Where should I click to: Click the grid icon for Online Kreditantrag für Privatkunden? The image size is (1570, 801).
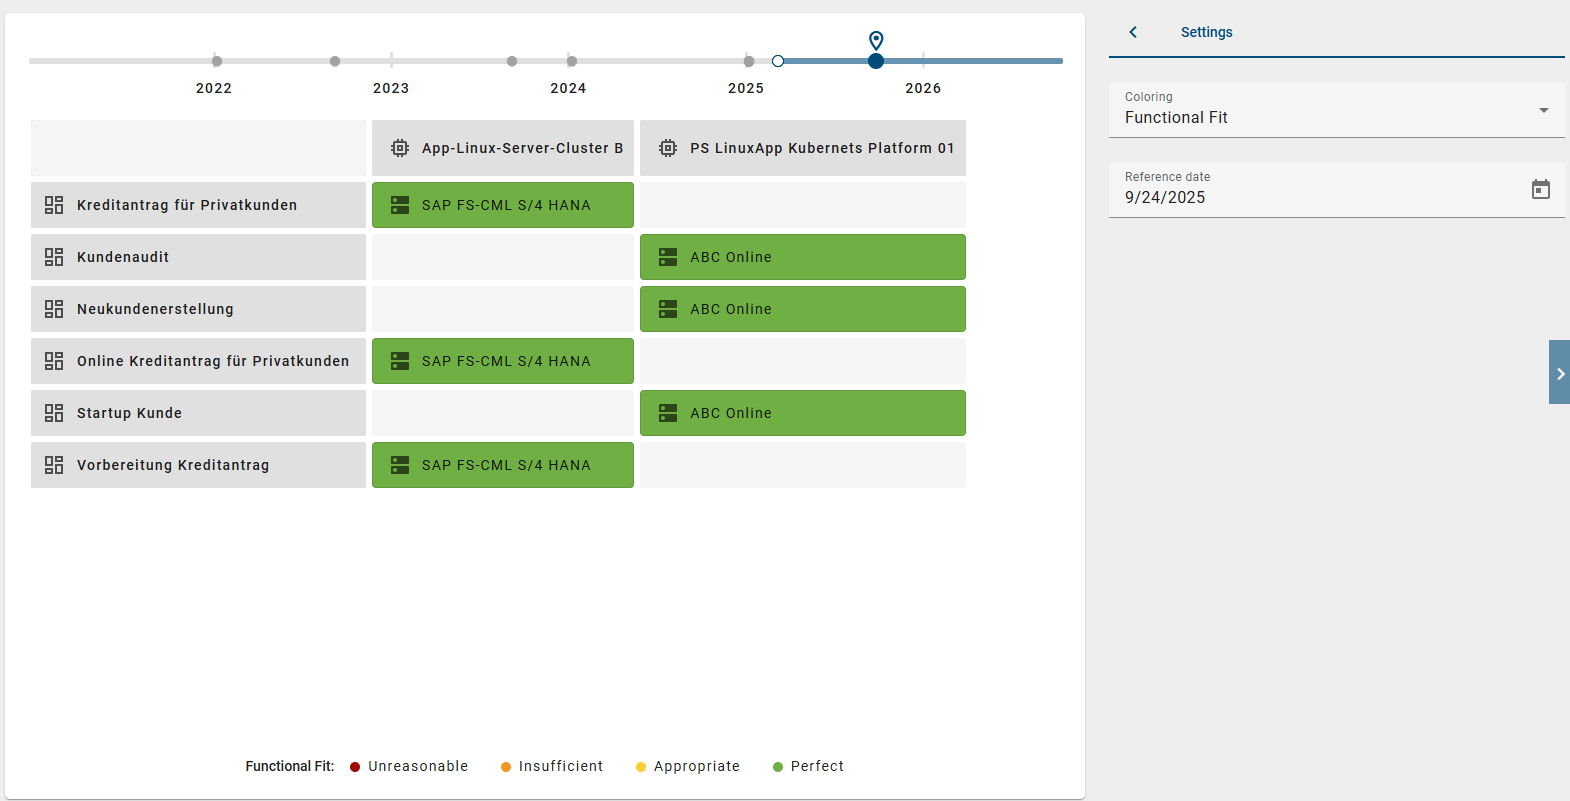54,361
